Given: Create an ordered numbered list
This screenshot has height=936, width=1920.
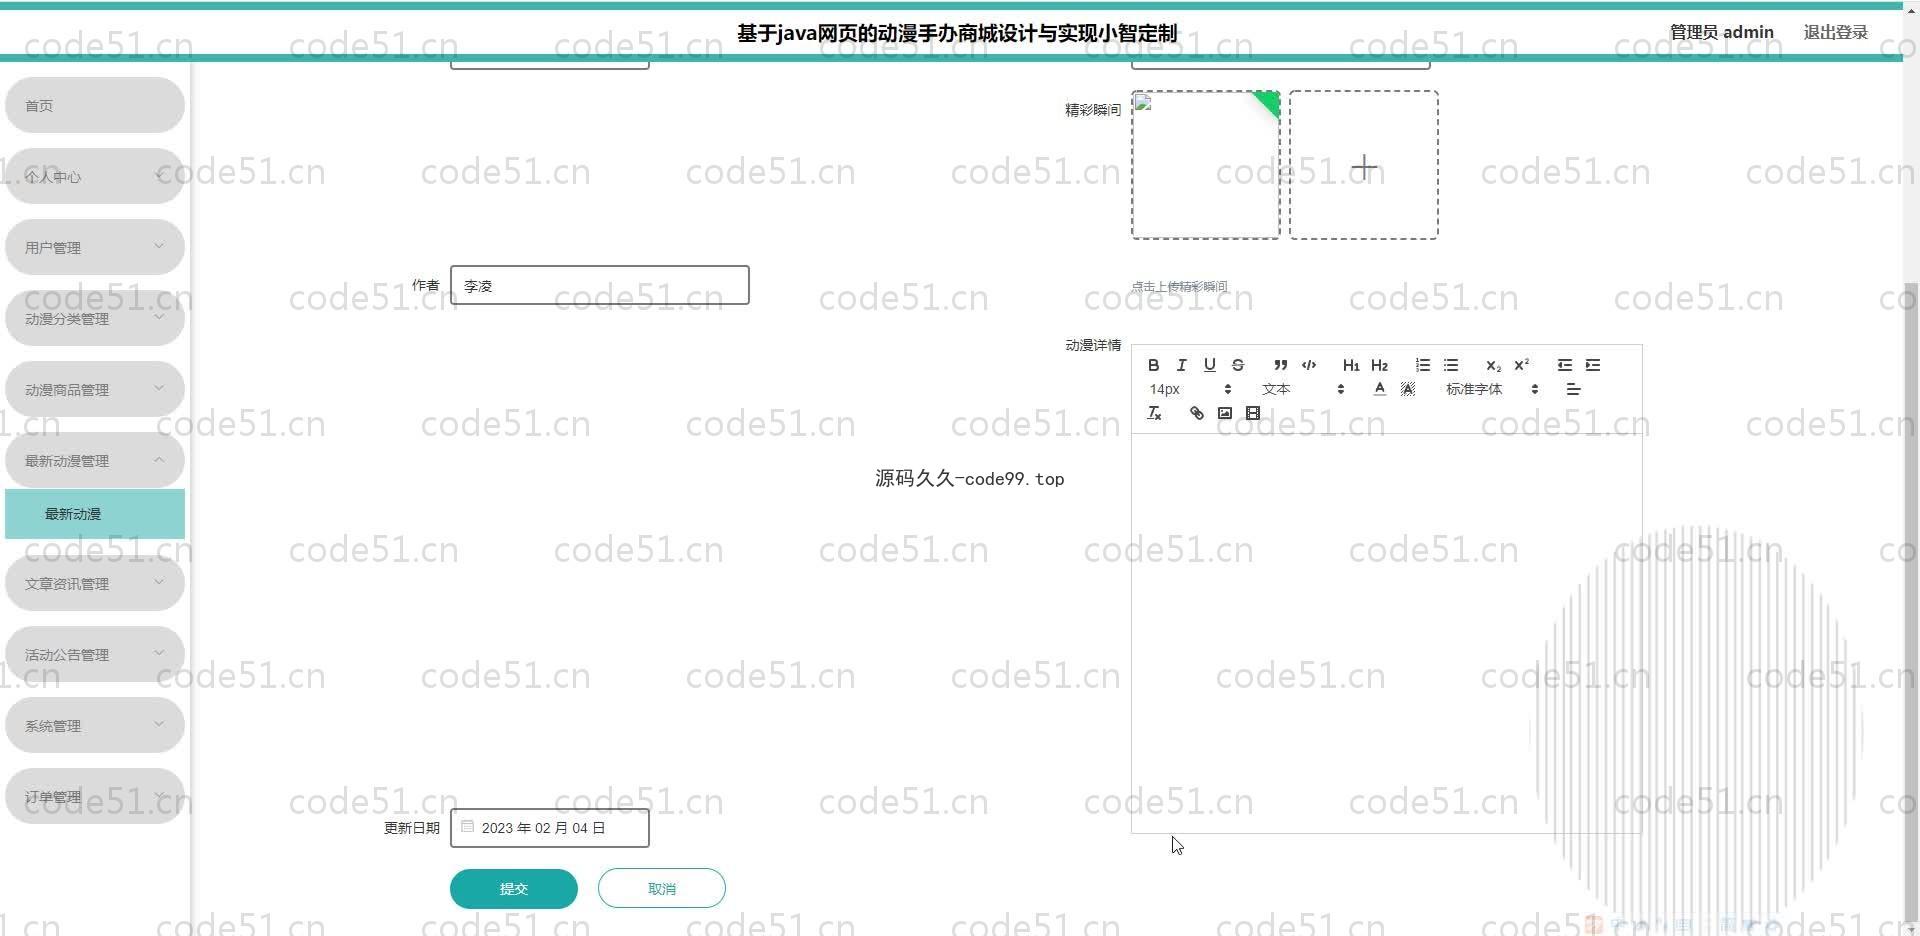Looking at the screenshot, I should click(x=1422, y=365).
